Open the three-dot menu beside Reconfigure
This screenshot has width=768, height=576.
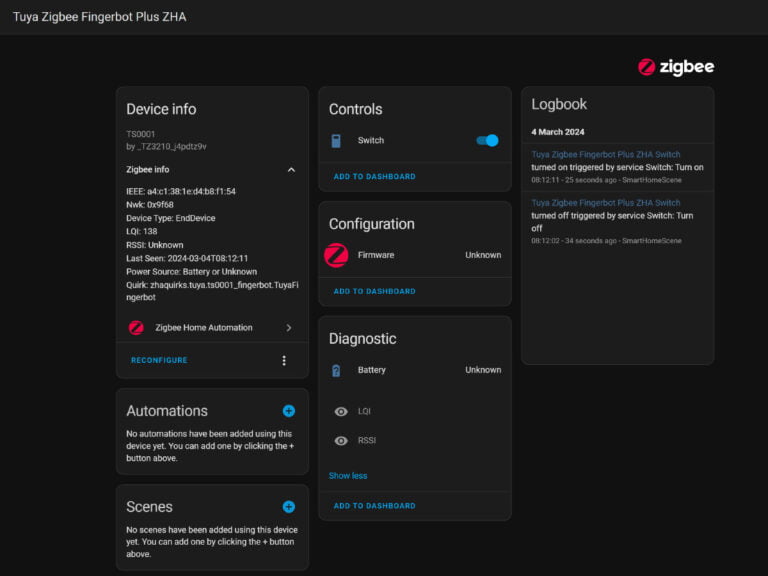click(284, 360)
